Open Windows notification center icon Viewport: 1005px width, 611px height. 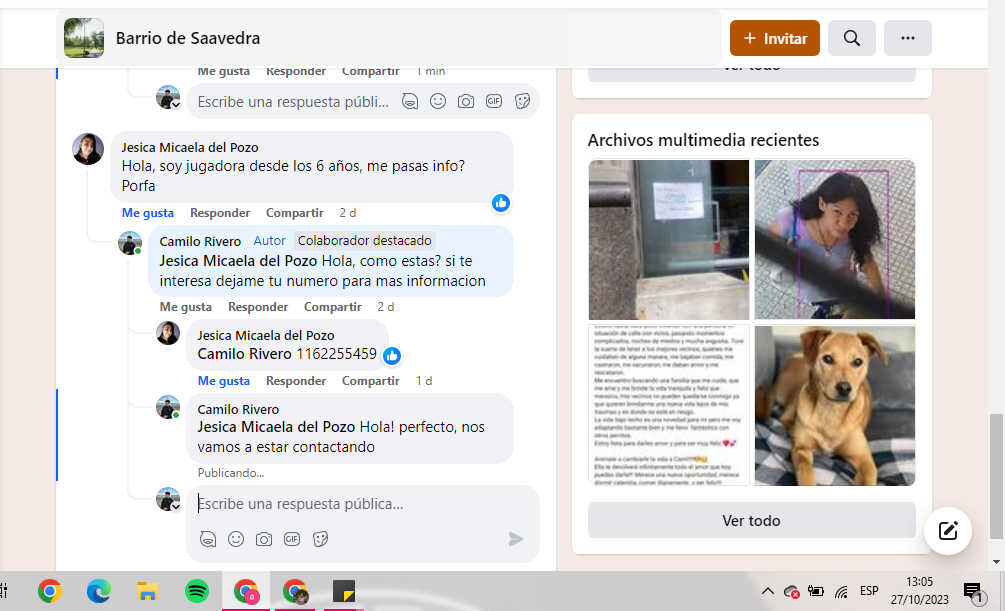pos(973,592)
